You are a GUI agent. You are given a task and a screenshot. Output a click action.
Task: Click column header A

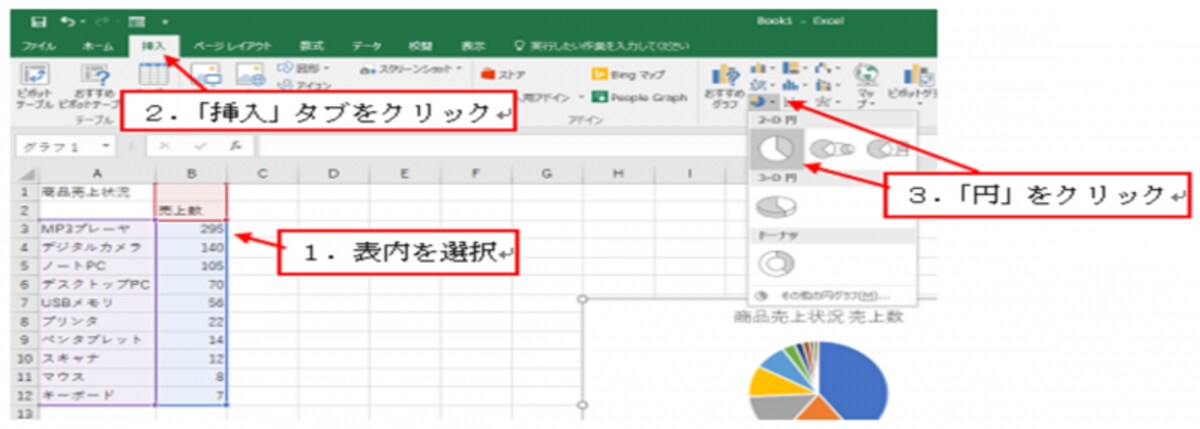(96, 173)
